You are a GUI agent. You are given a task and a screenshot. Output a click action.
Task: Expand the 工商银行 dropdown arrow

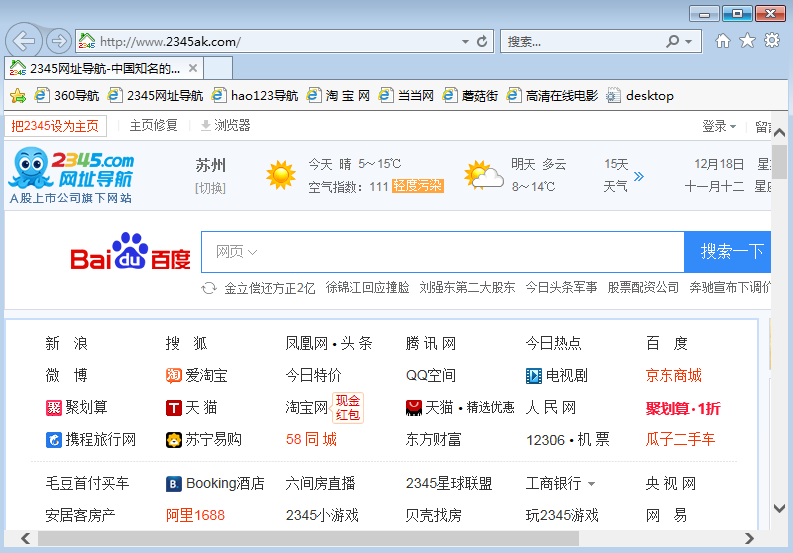click(591, 484)
